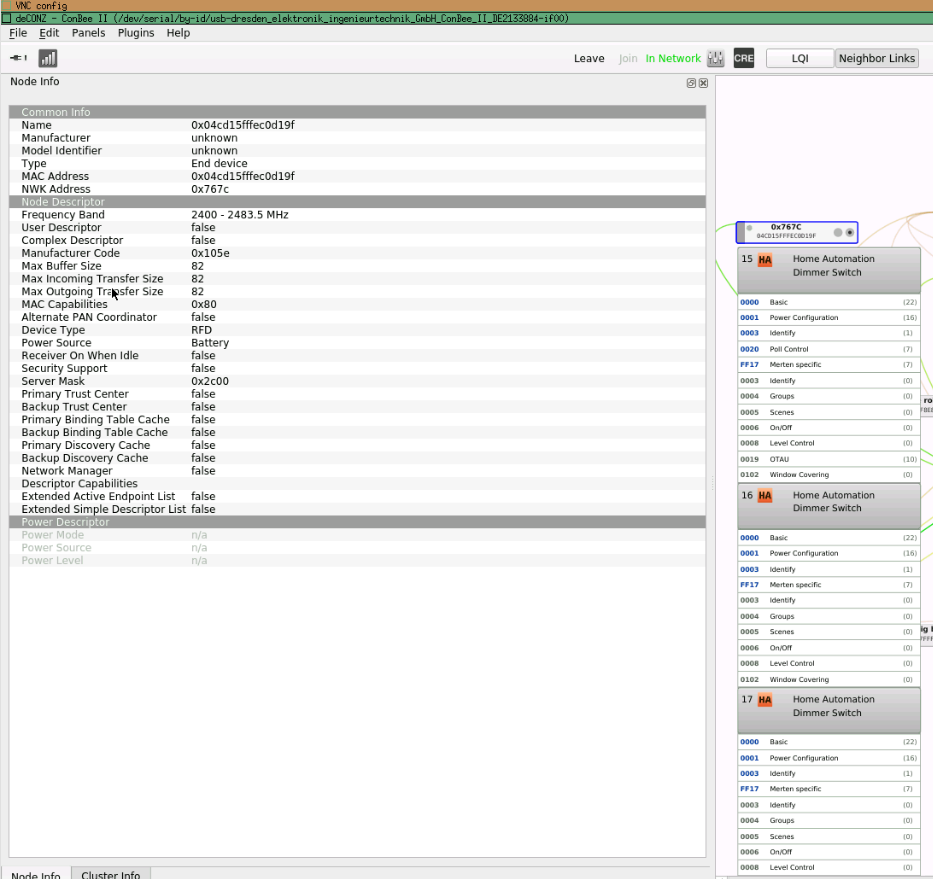The width and height of the screenshot is (933, 879).
Task: Click the In Network status label
Action: 673,58
